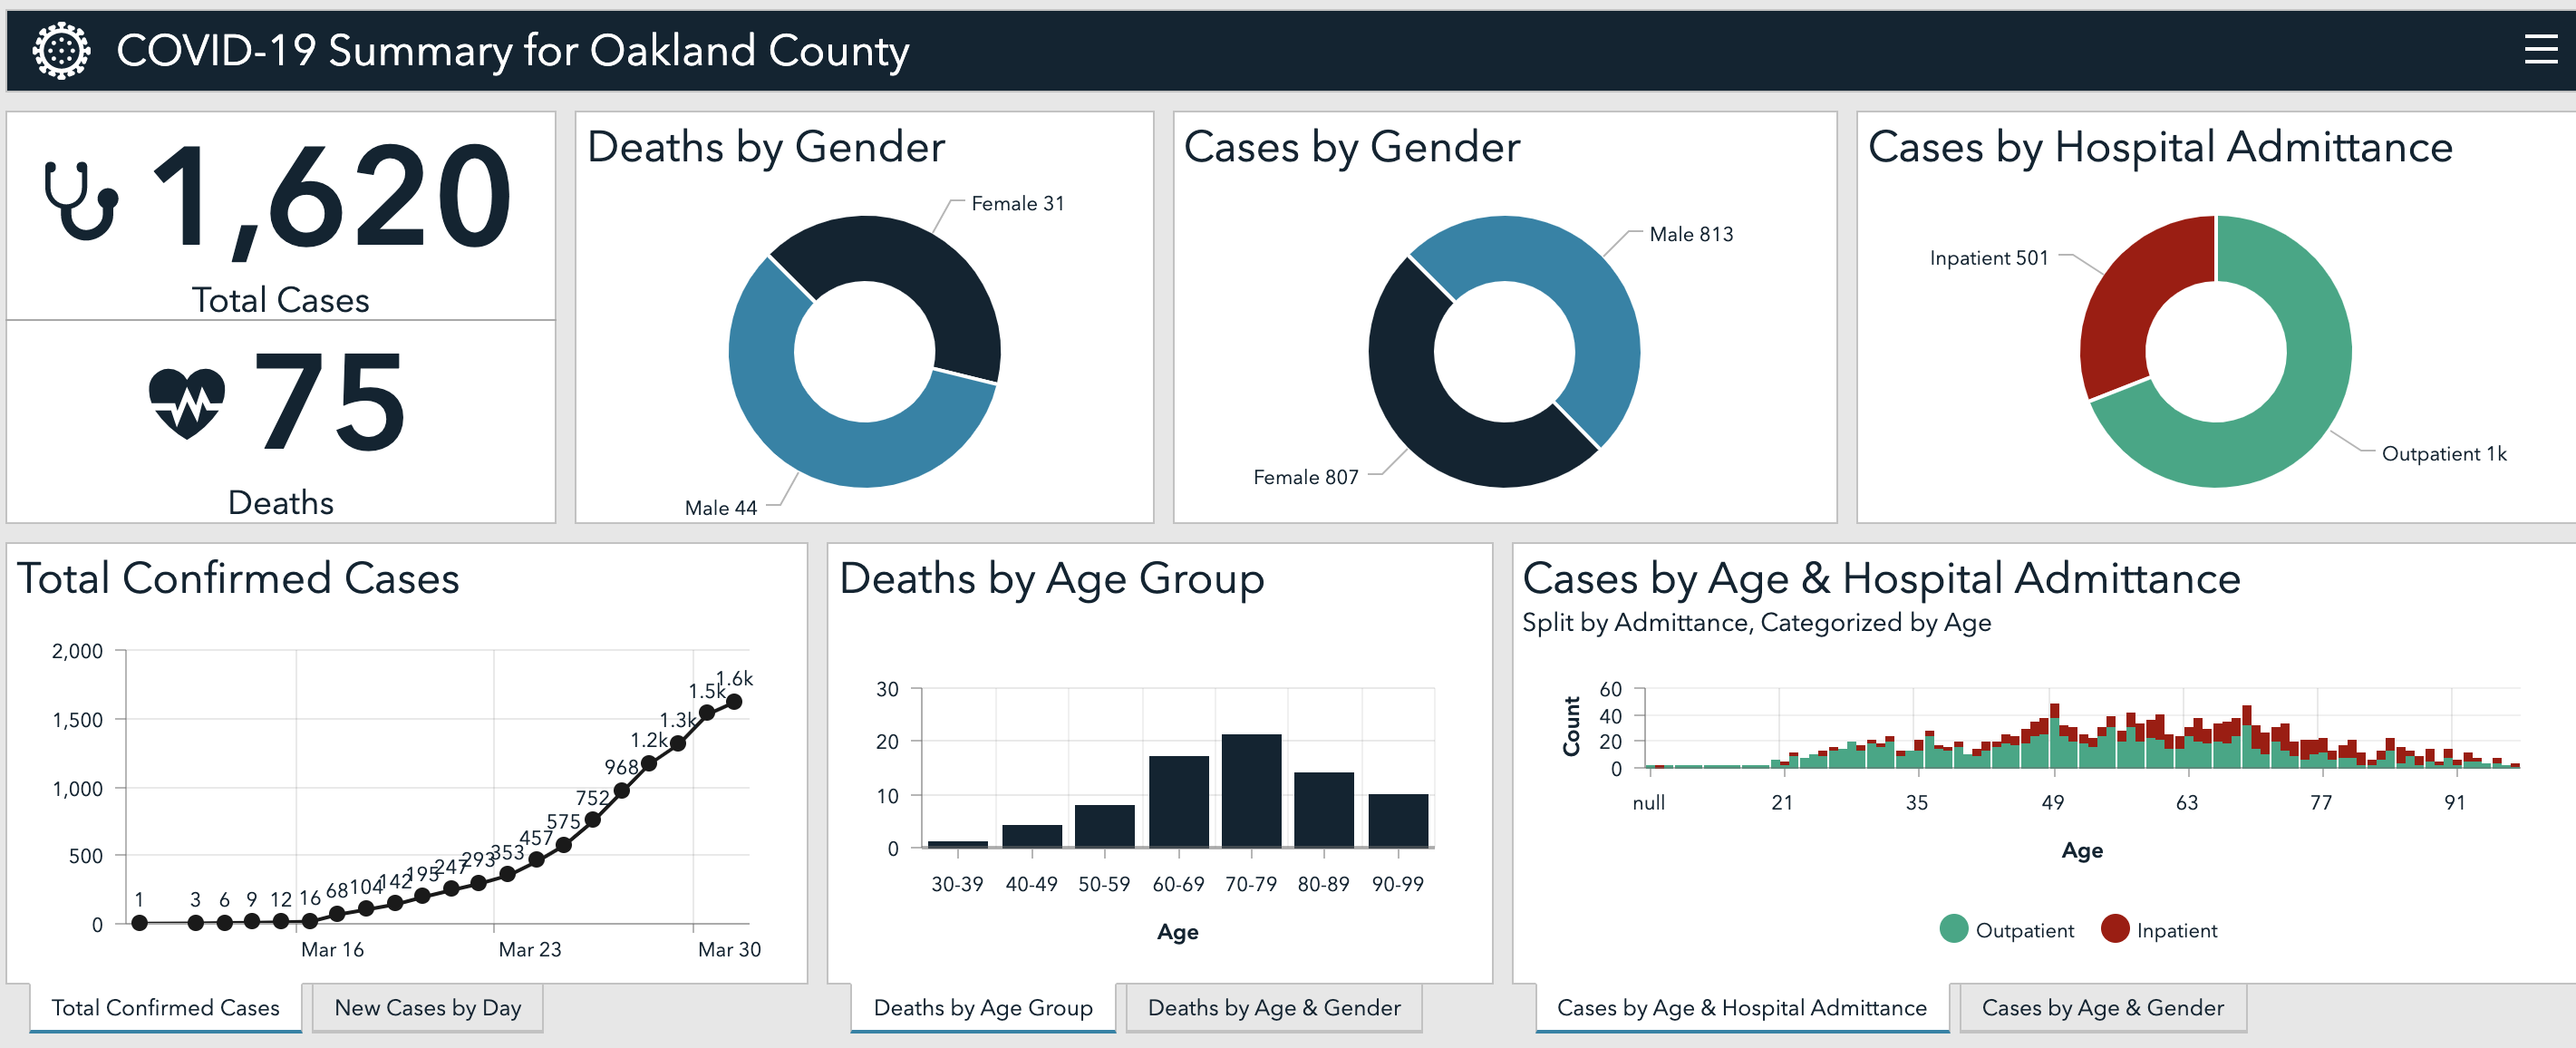The width and height of the screenshot is (2576, 1048).
Task: Switch to Cases by Age & Gender tab
Action: pos(2102,1007)
